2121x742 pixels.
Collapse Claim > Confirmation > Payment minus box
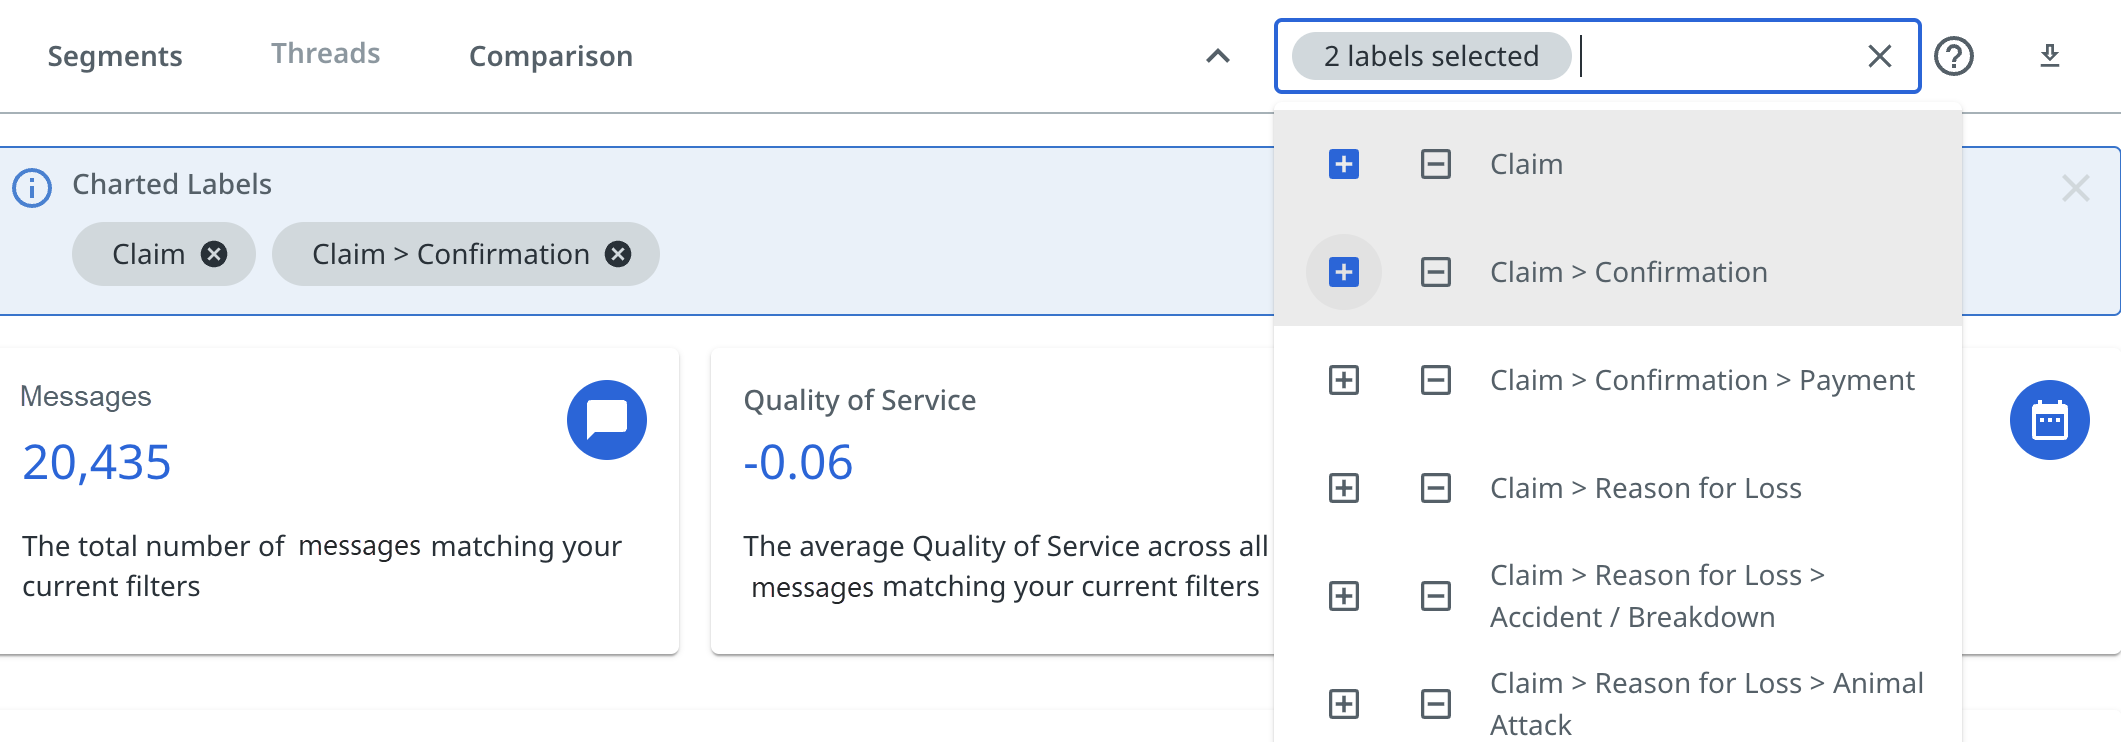[x=1435, y=380]
